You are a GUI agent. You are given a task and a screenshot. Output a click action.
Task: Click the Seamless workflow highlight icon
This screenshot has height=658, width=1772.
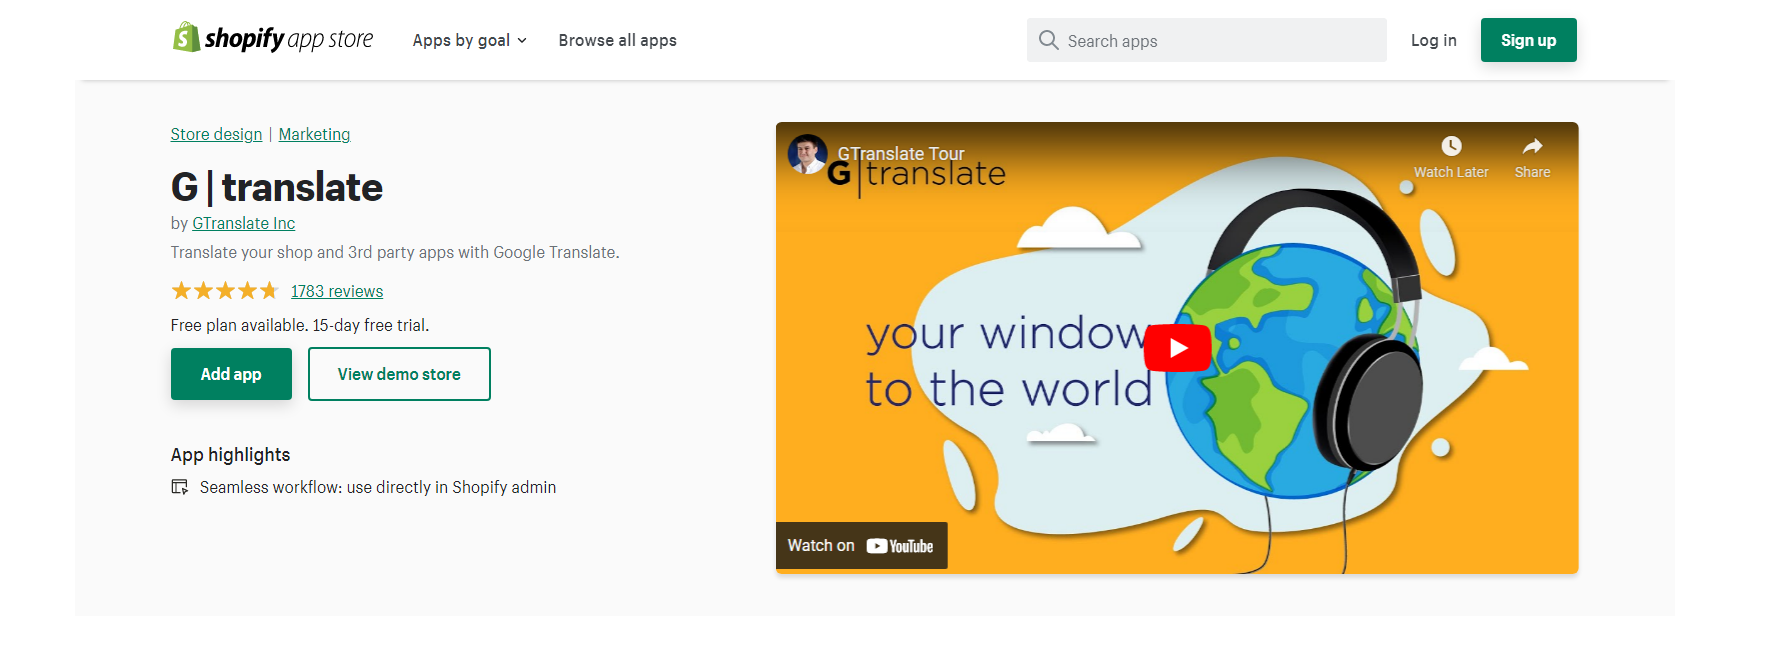(x=180, y=487)
